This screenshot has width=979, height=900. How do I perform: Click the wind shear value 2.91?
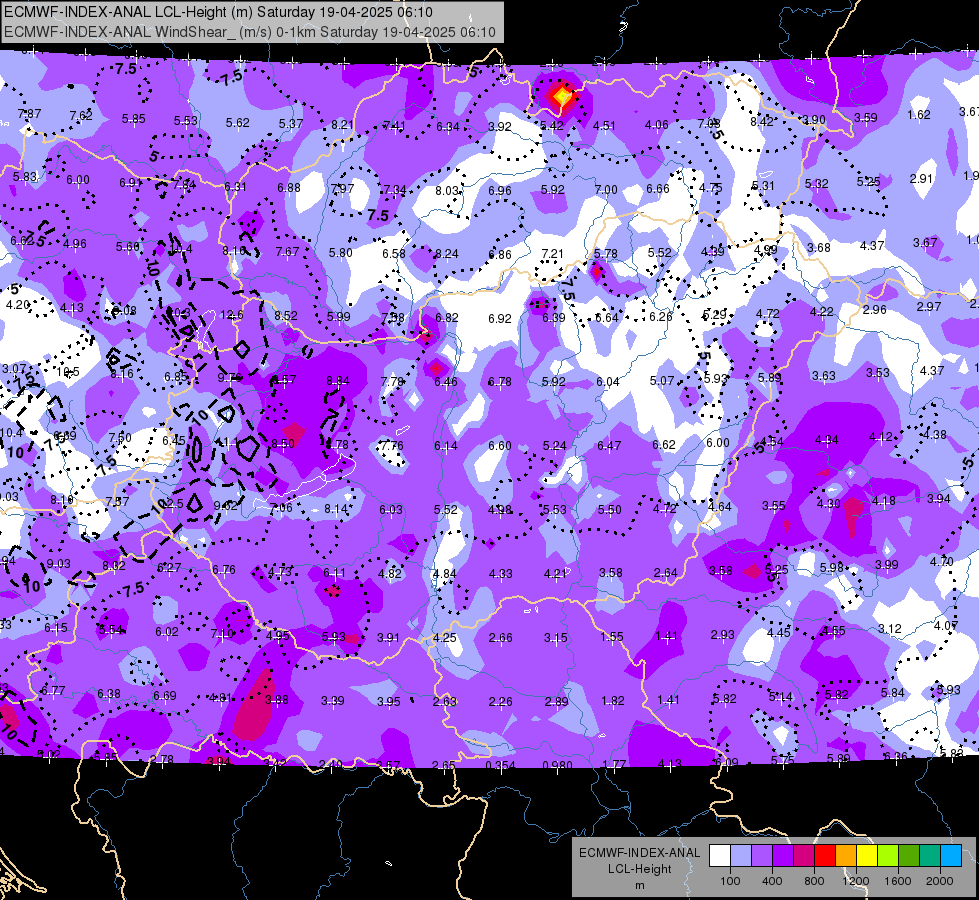921,179
